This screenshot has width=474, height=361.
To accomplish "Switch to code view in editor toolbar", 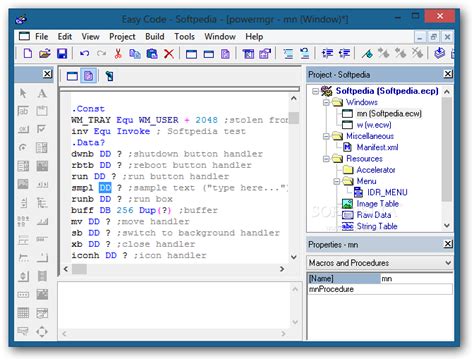I will click(89, 76).
